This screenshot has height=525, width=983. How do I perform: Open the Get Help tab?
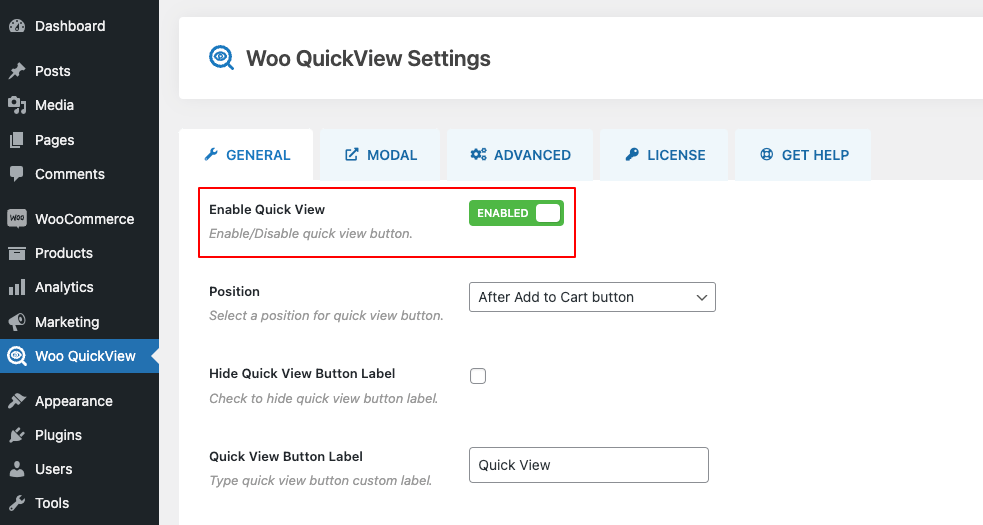coord(803,155)
